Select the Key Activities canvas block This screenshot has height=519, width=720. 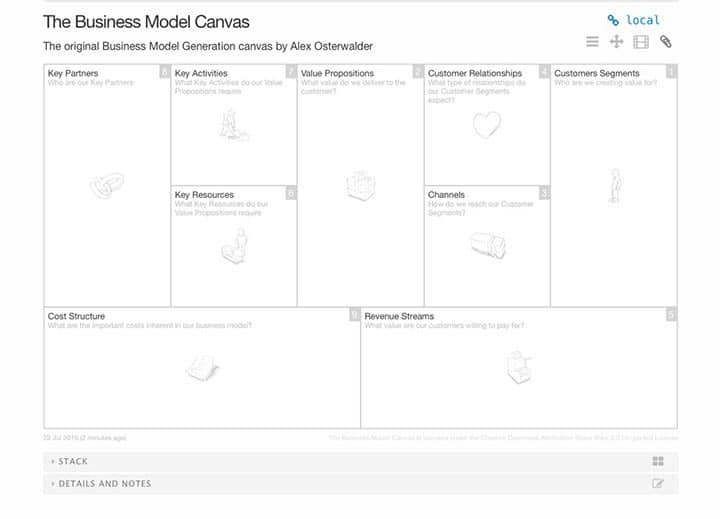click(x=234, y=140)
